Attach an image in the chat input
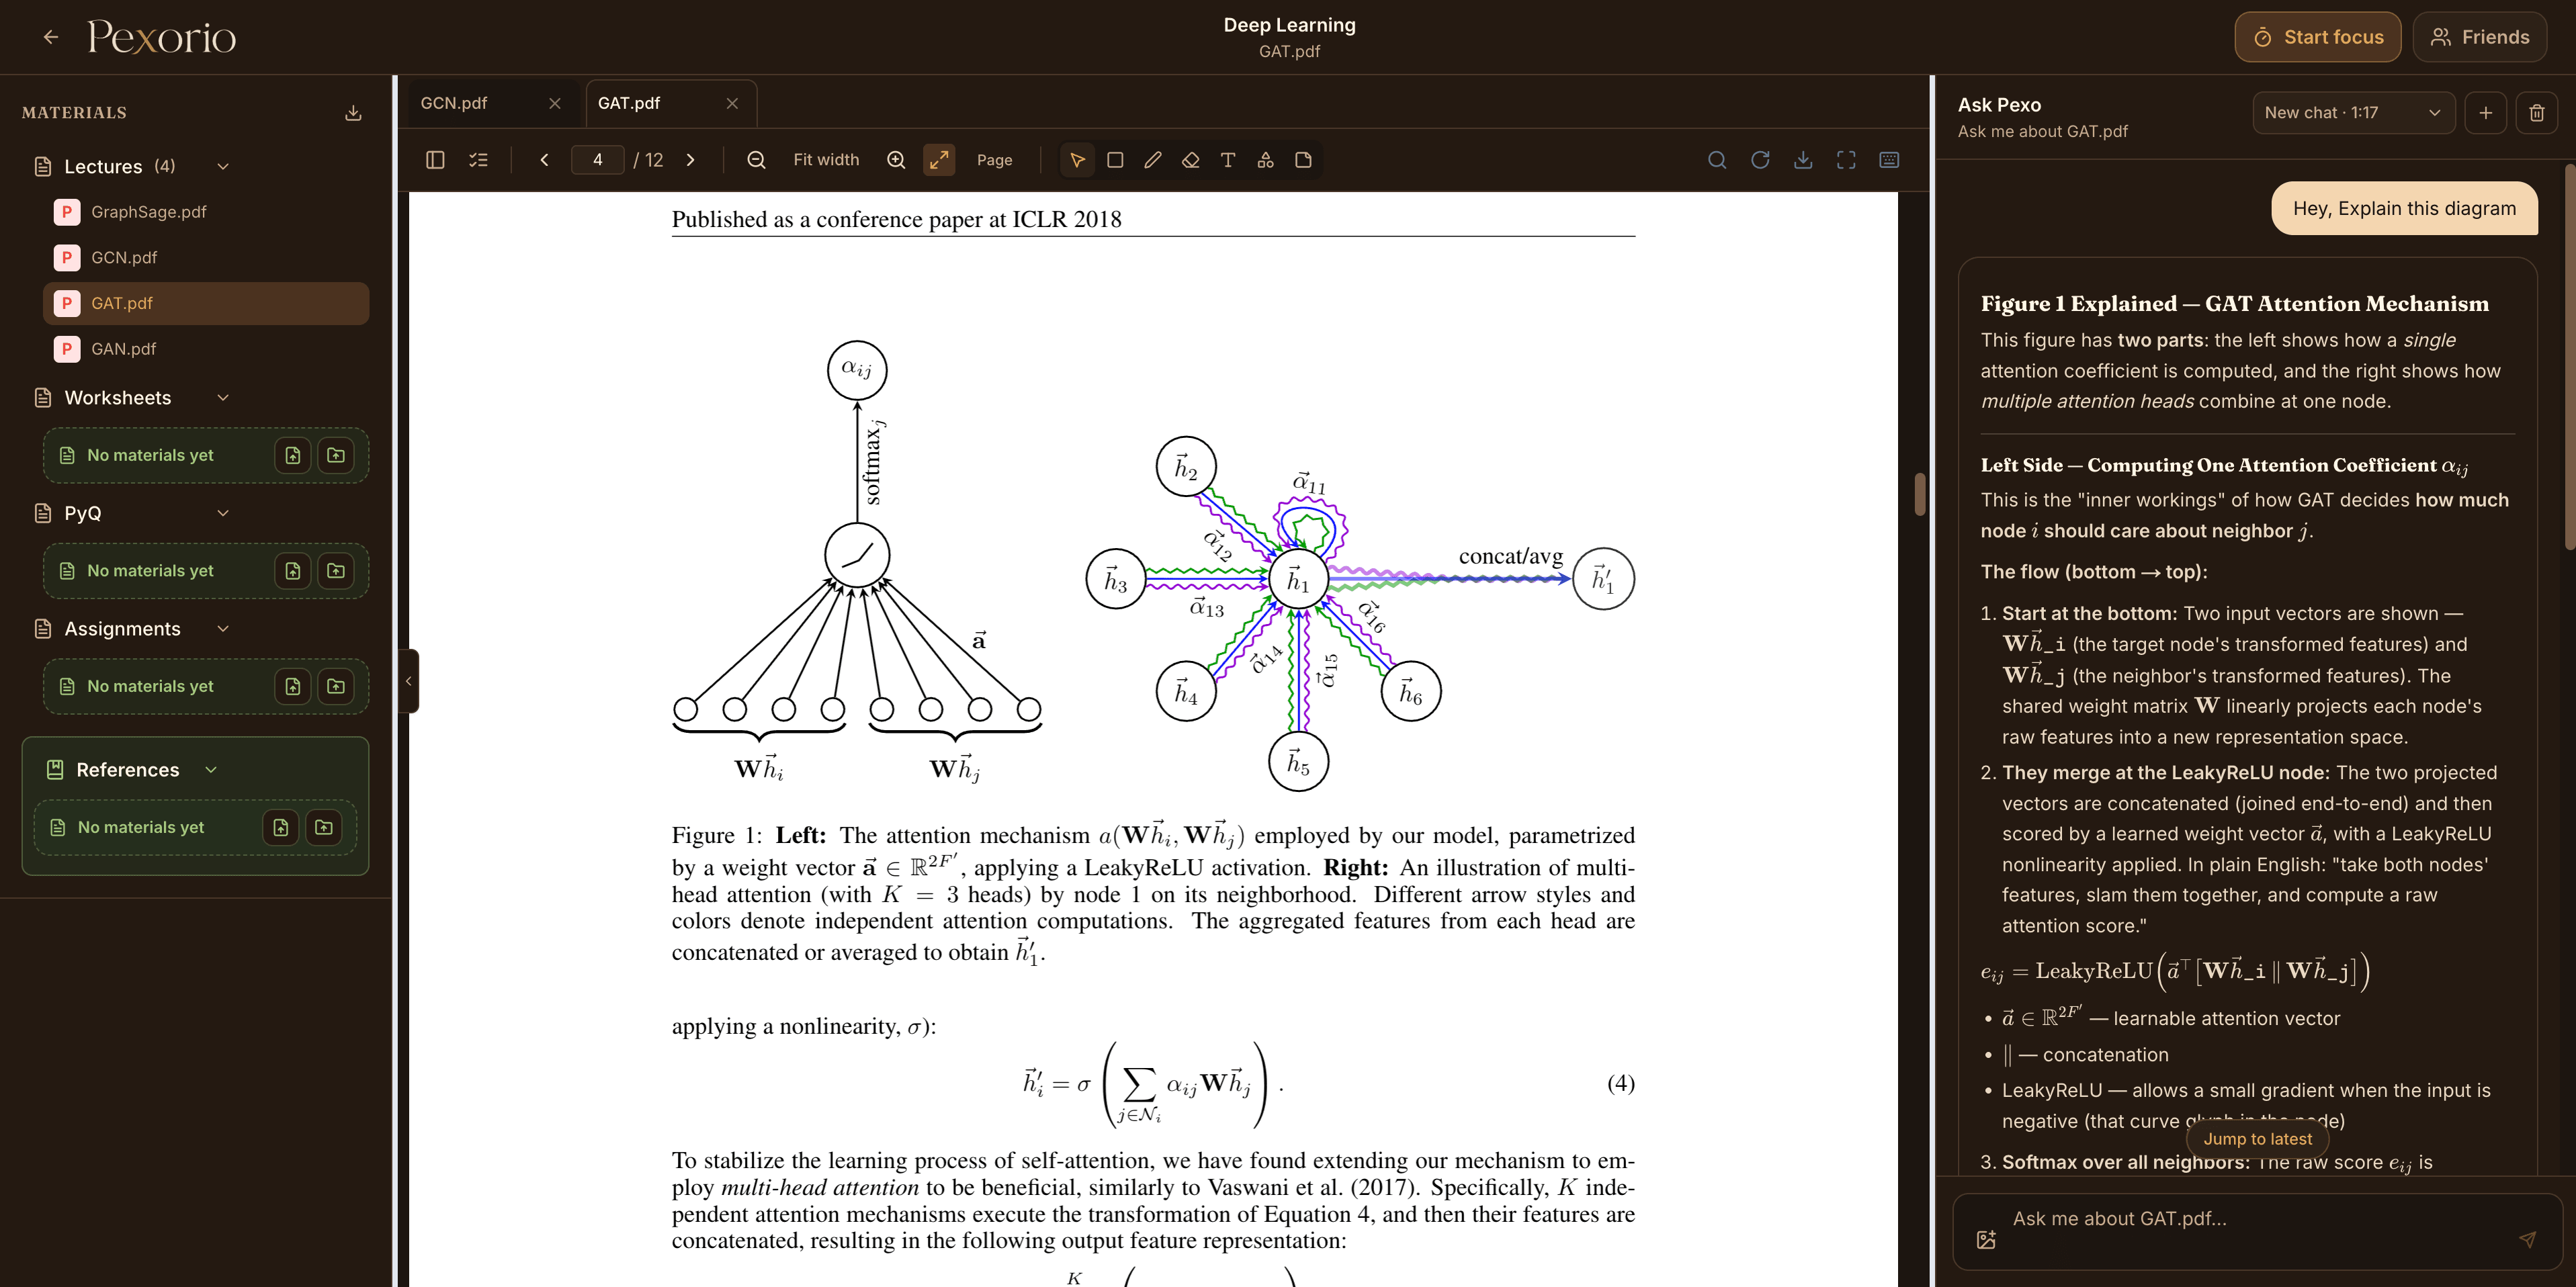The image size is (2576, 1287). pos(1986,1240)
